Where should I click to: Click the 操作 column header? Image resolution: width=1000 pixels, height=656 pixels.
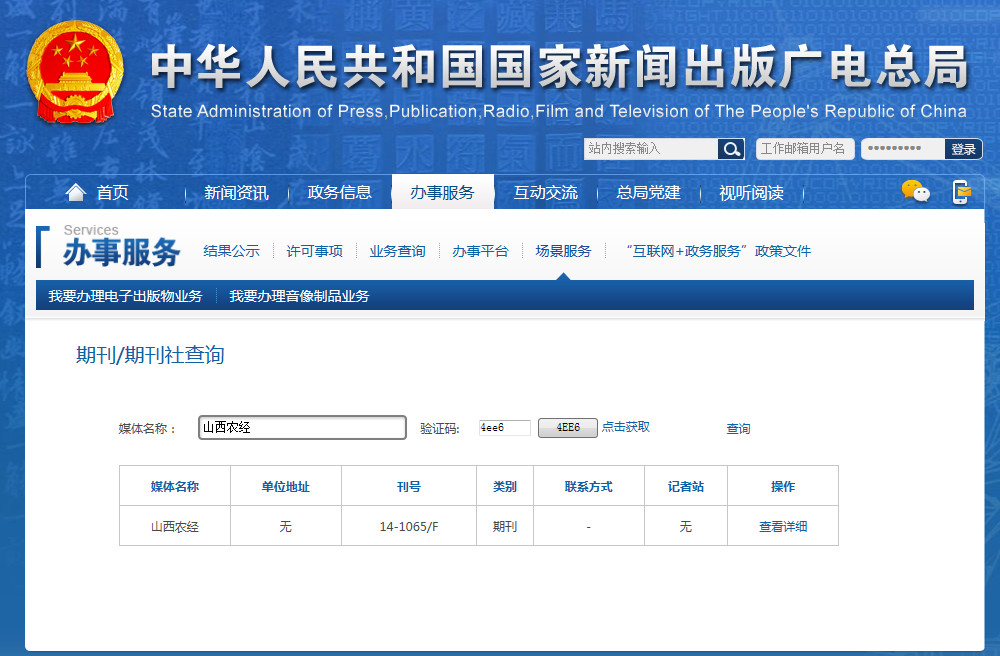pos(783,486)
